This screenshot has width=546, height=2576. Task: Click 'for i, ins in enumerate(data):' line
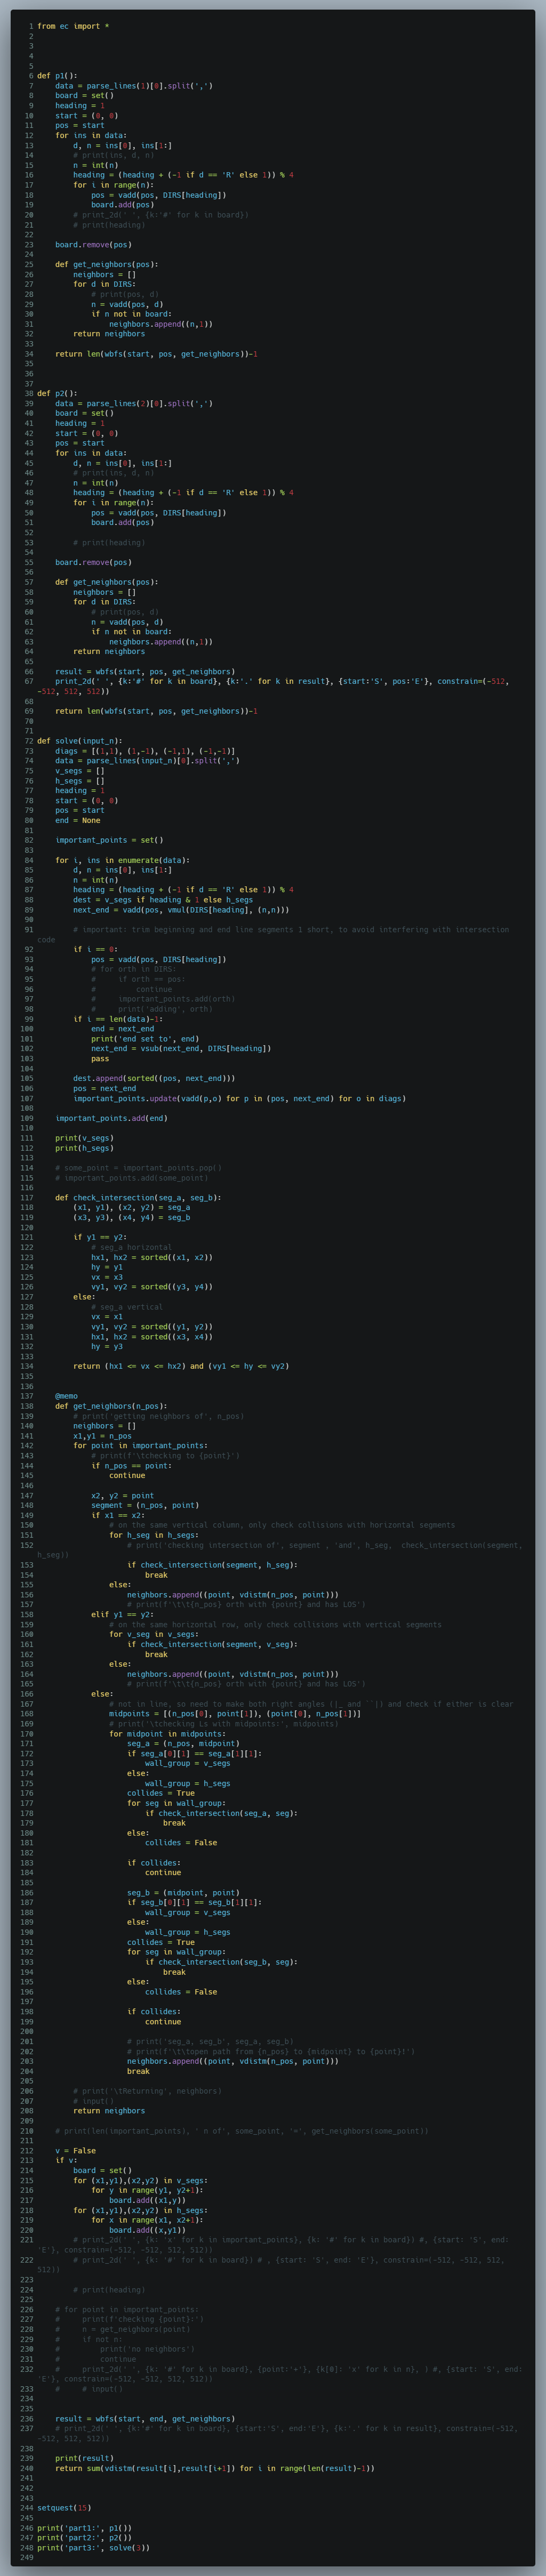tap(122, 860)
